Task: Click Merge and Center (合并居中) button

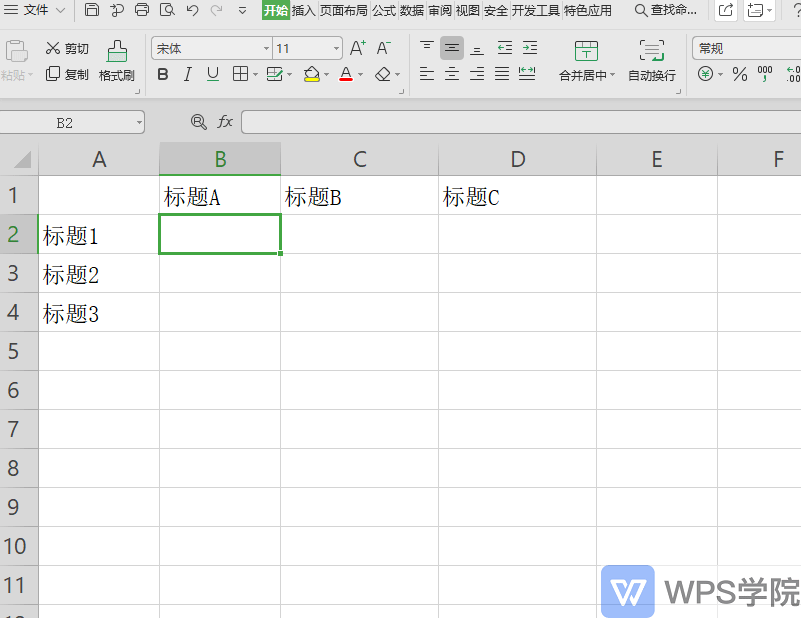Action: pyautogui.click(x=586, y=61)
